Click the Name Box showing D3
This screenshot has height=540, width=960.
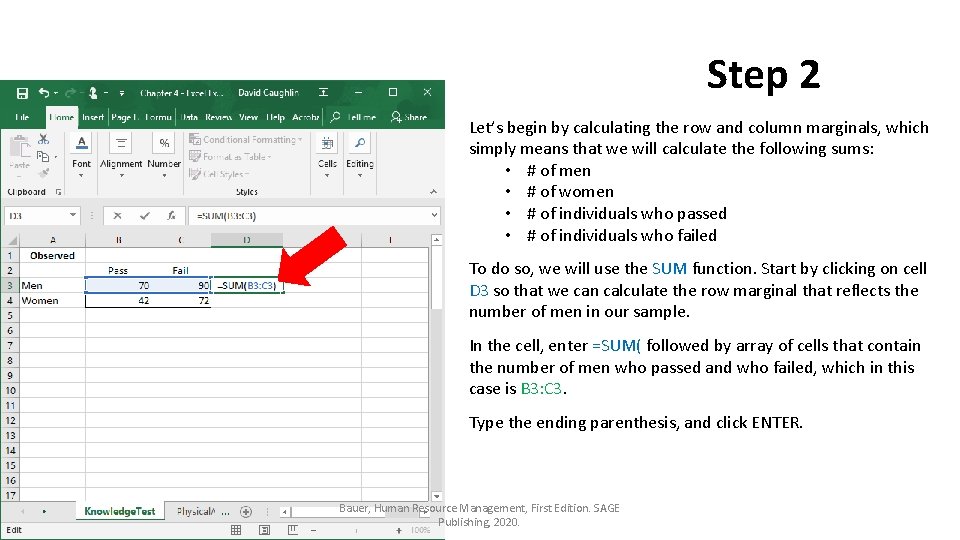(x=36, y=216)
